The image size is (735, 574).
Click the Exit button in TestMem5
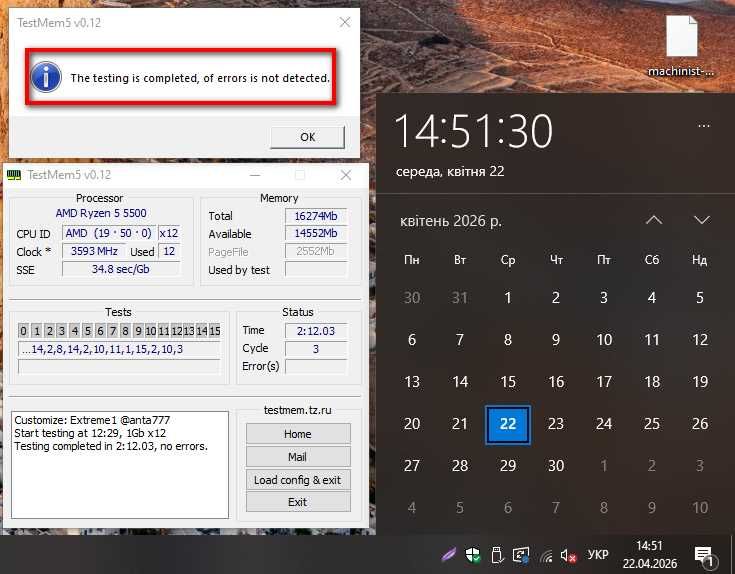pos(298,502)
